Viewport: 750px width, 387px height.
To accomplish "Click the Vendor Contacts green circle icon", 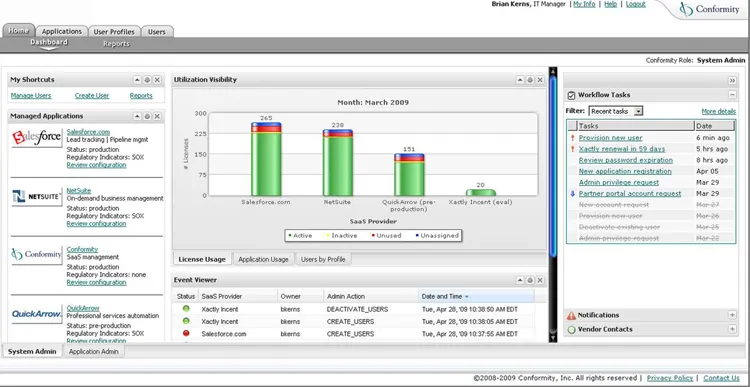I will [x=571, y=330].
